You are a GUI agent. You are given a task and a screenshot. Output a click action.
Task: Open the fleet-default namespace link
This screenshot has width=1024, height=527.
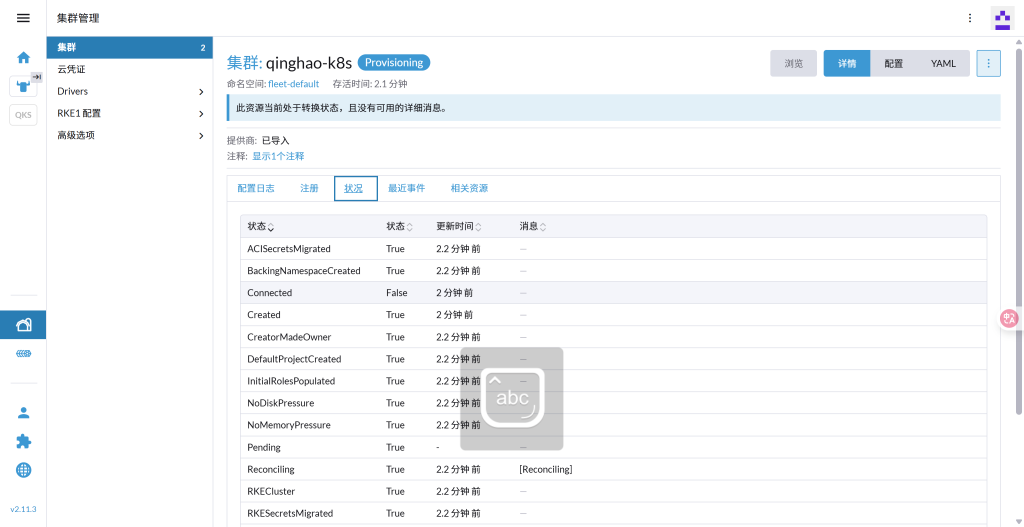(x=293, y=84)
